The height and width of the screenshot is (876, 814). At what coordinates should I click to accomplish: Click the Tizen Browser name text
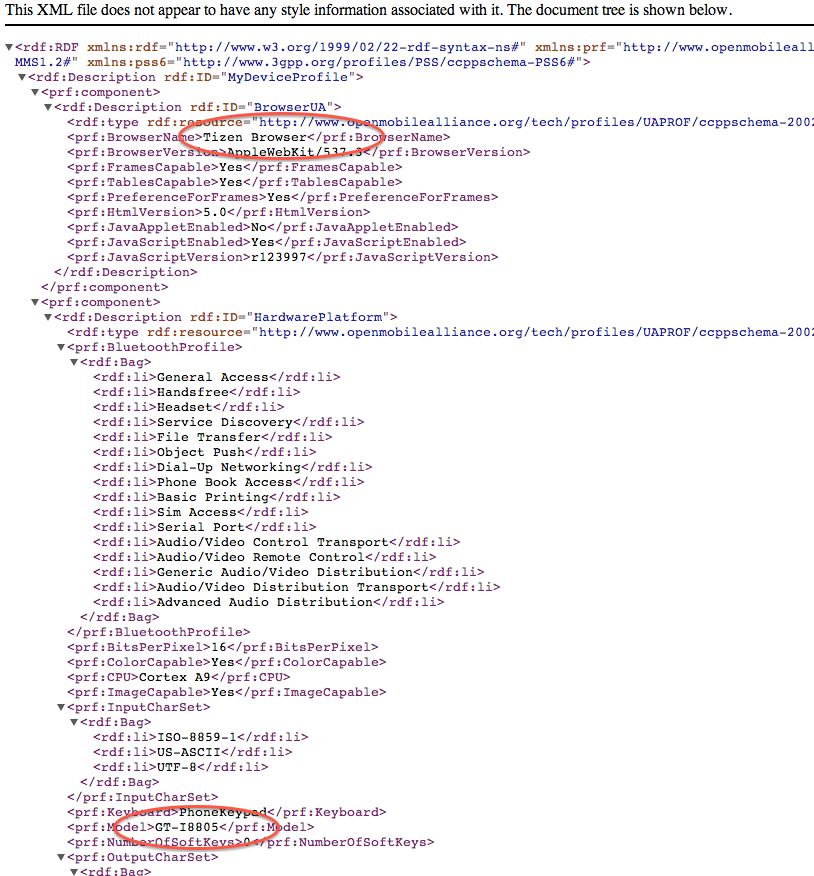pos(255,137)
